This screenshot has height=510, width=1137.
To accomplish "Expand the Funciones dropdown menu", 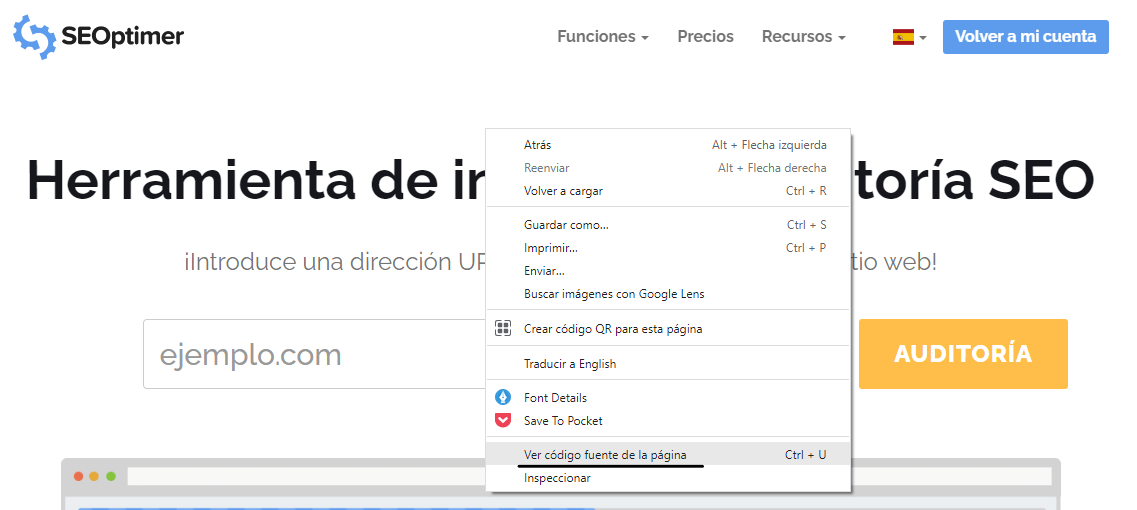I will tap(602, 37).
